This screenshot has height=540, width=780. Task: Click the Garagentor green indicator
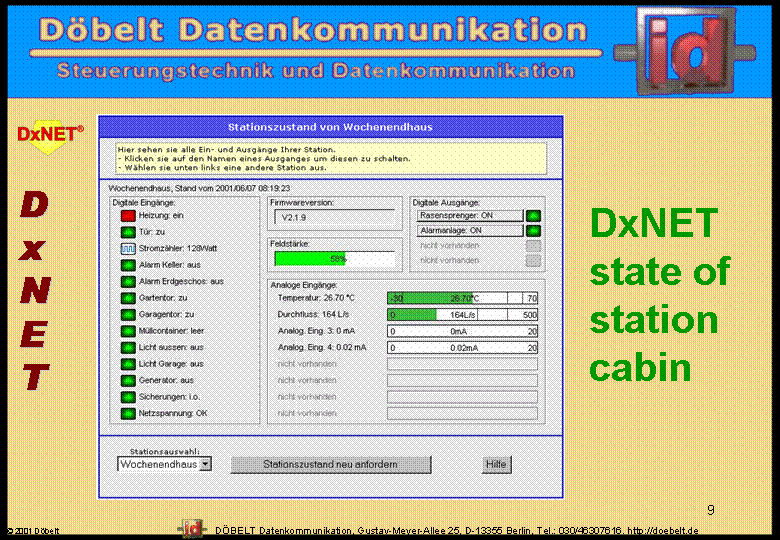click(x=128, y=315)
